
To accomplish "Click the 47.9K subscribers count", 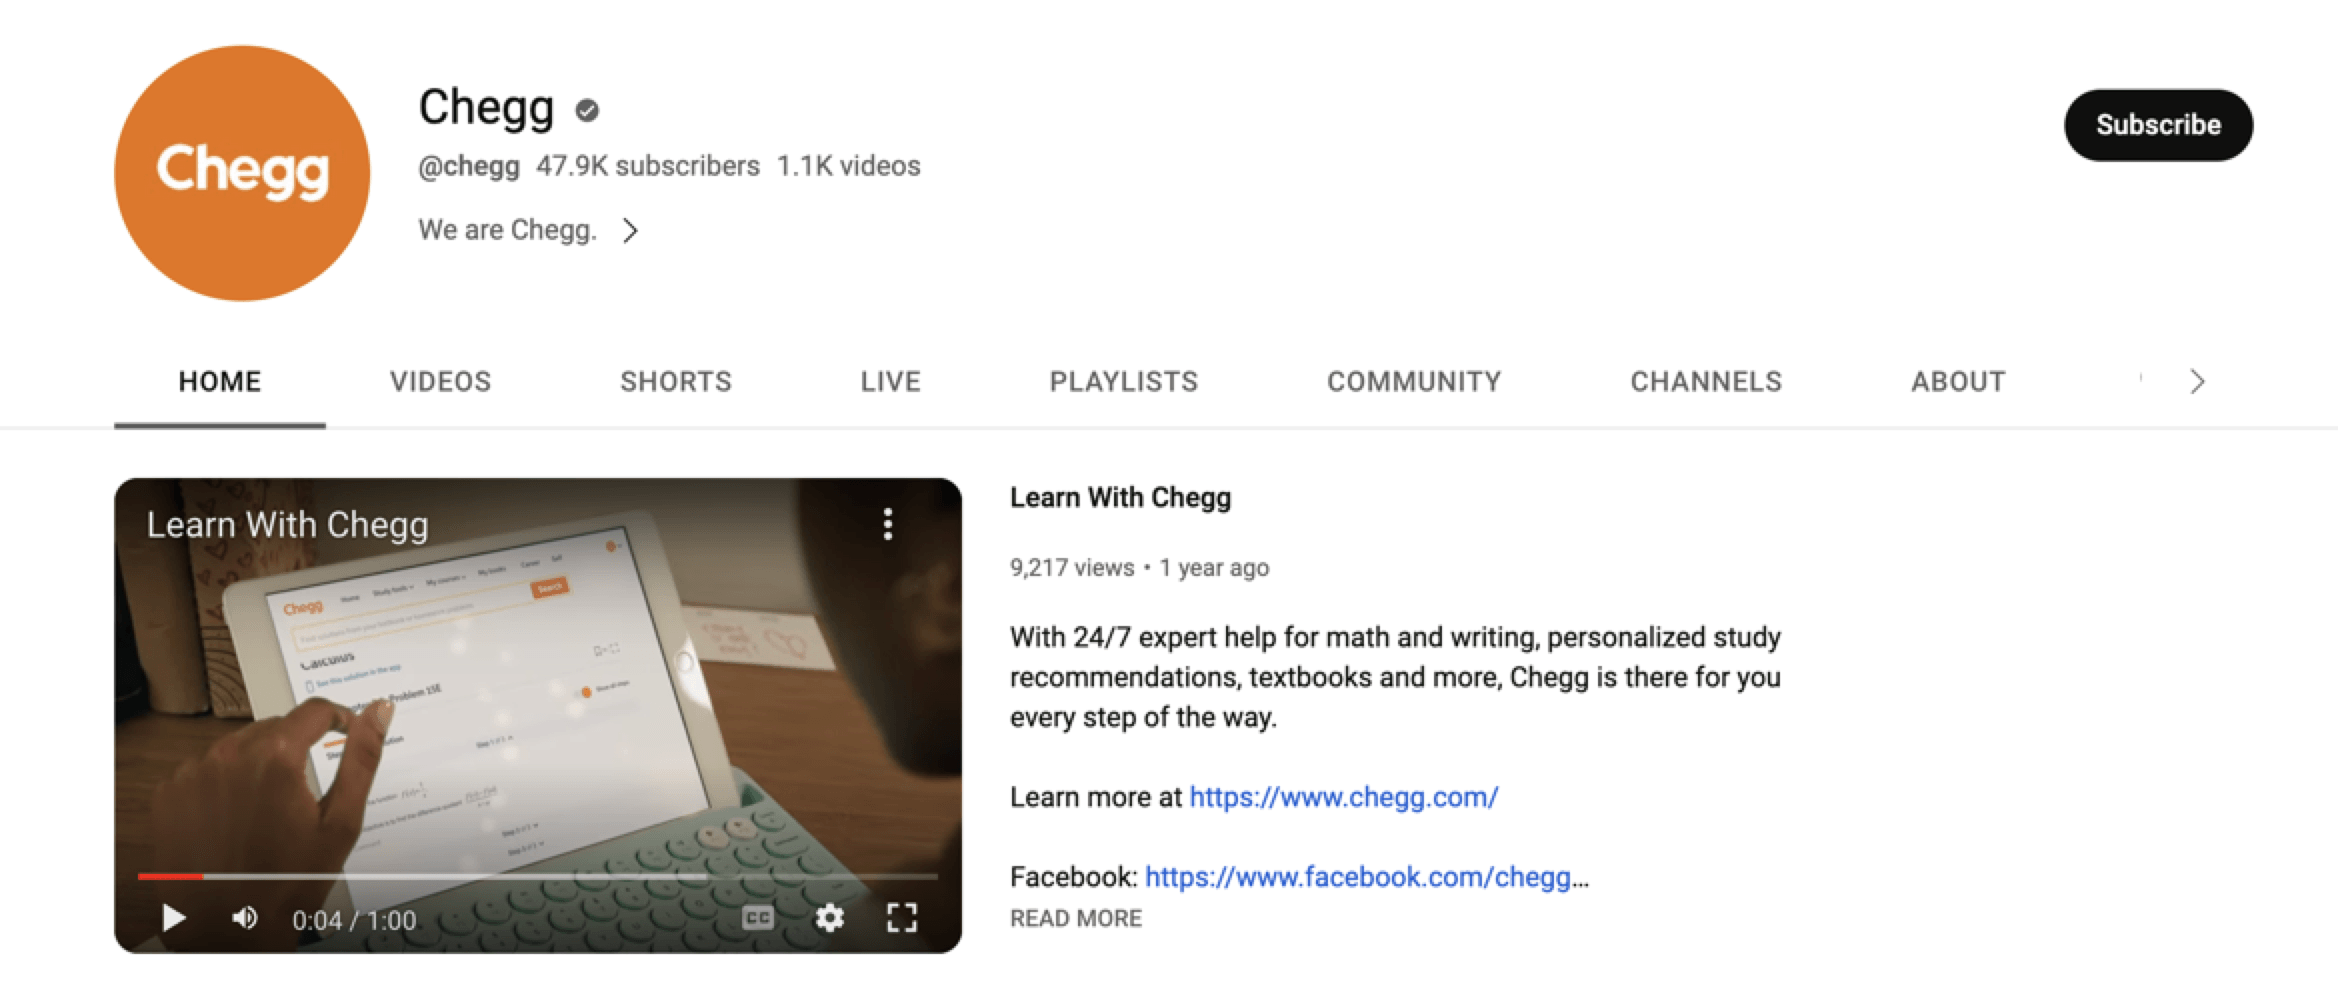I will (648, 166).
